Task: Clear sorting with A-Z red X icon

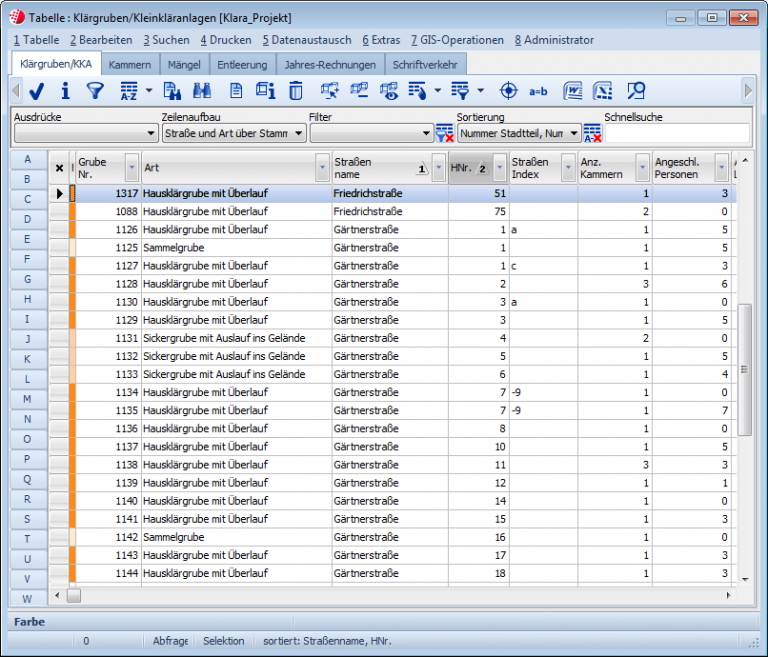Action: [x=593, y=133]
